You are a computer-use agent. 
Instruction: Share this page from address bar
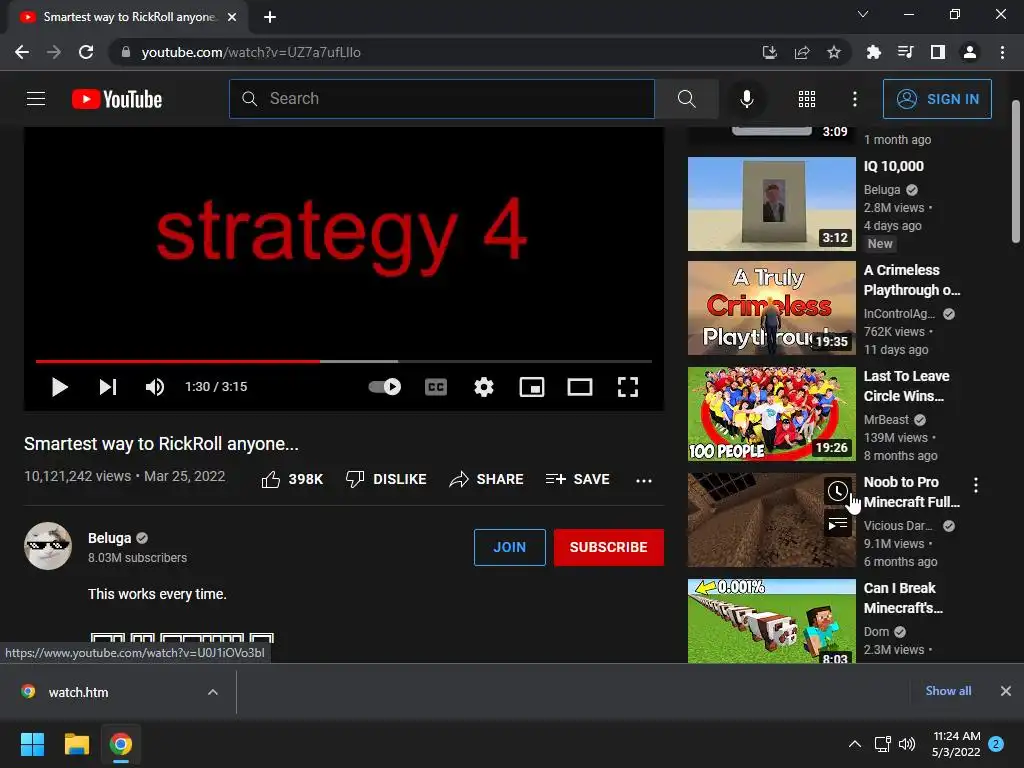(802, 52)
